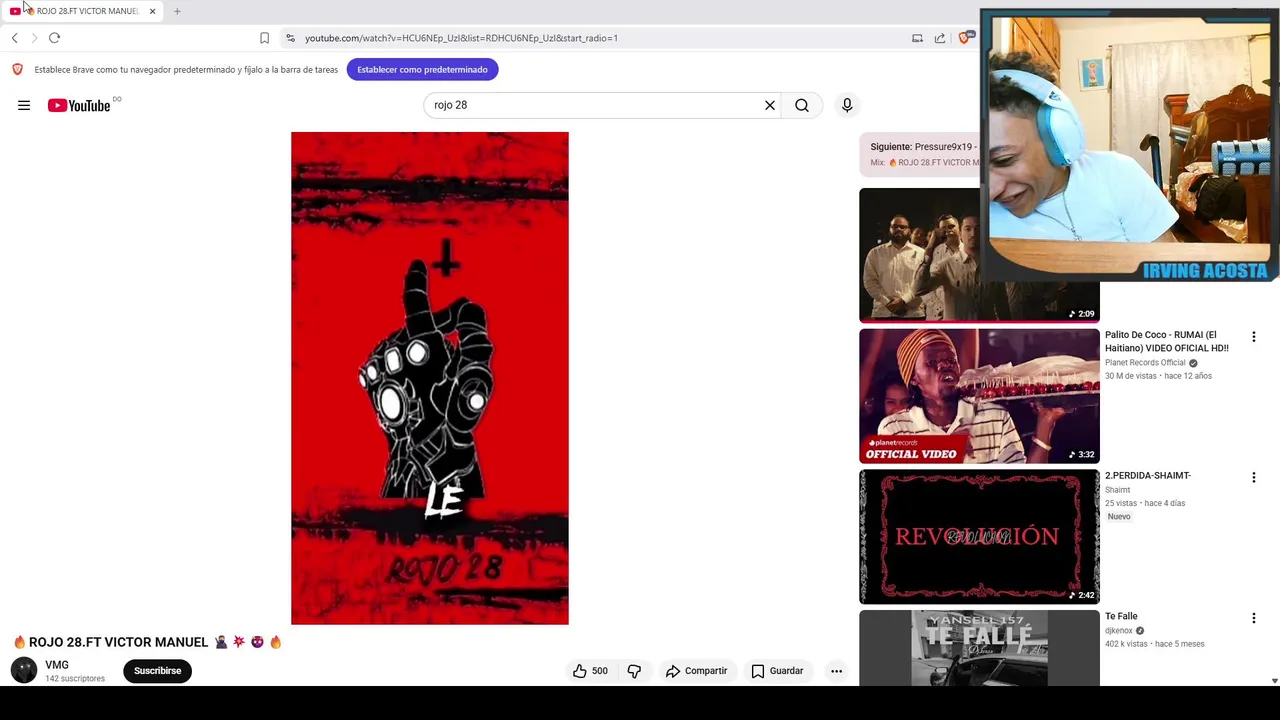Click the "142 suscriptores" text
Screen dimensions: 1280x720
[x=75, y=679]
